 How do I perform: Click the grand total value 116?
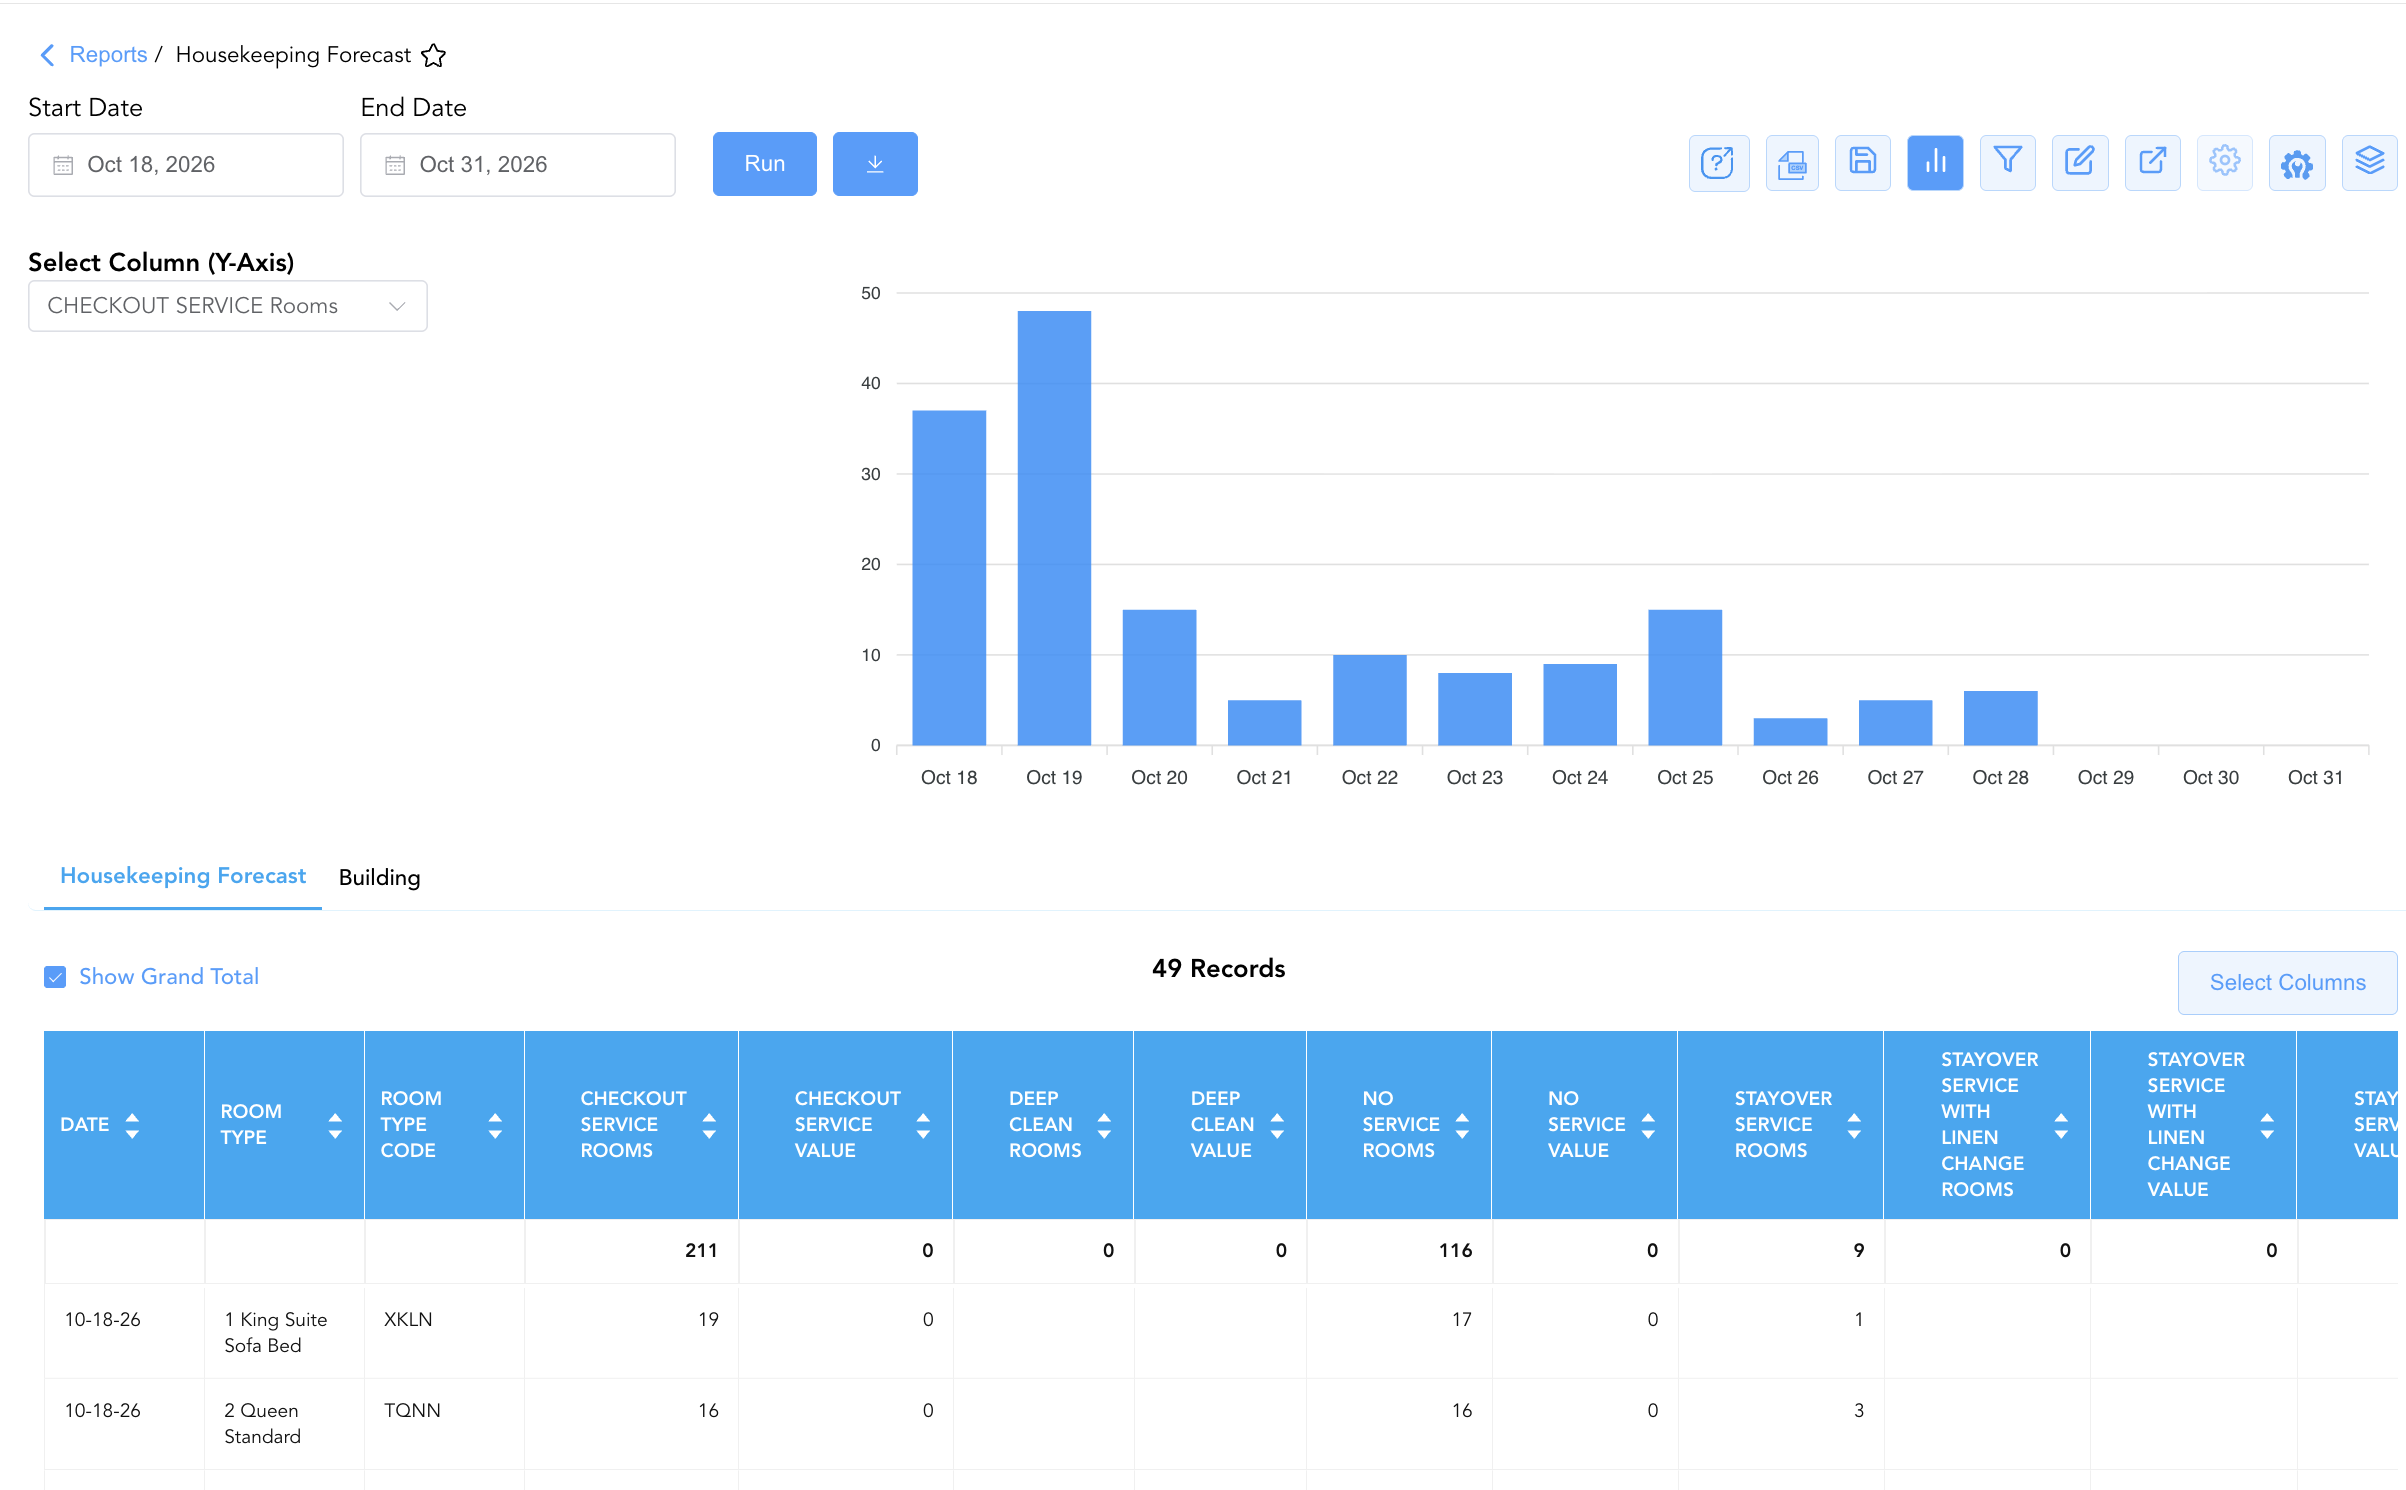tap(1455, 1250)
